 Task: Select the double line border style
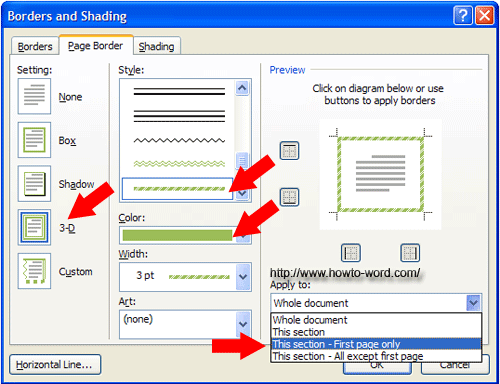(179, 92)
